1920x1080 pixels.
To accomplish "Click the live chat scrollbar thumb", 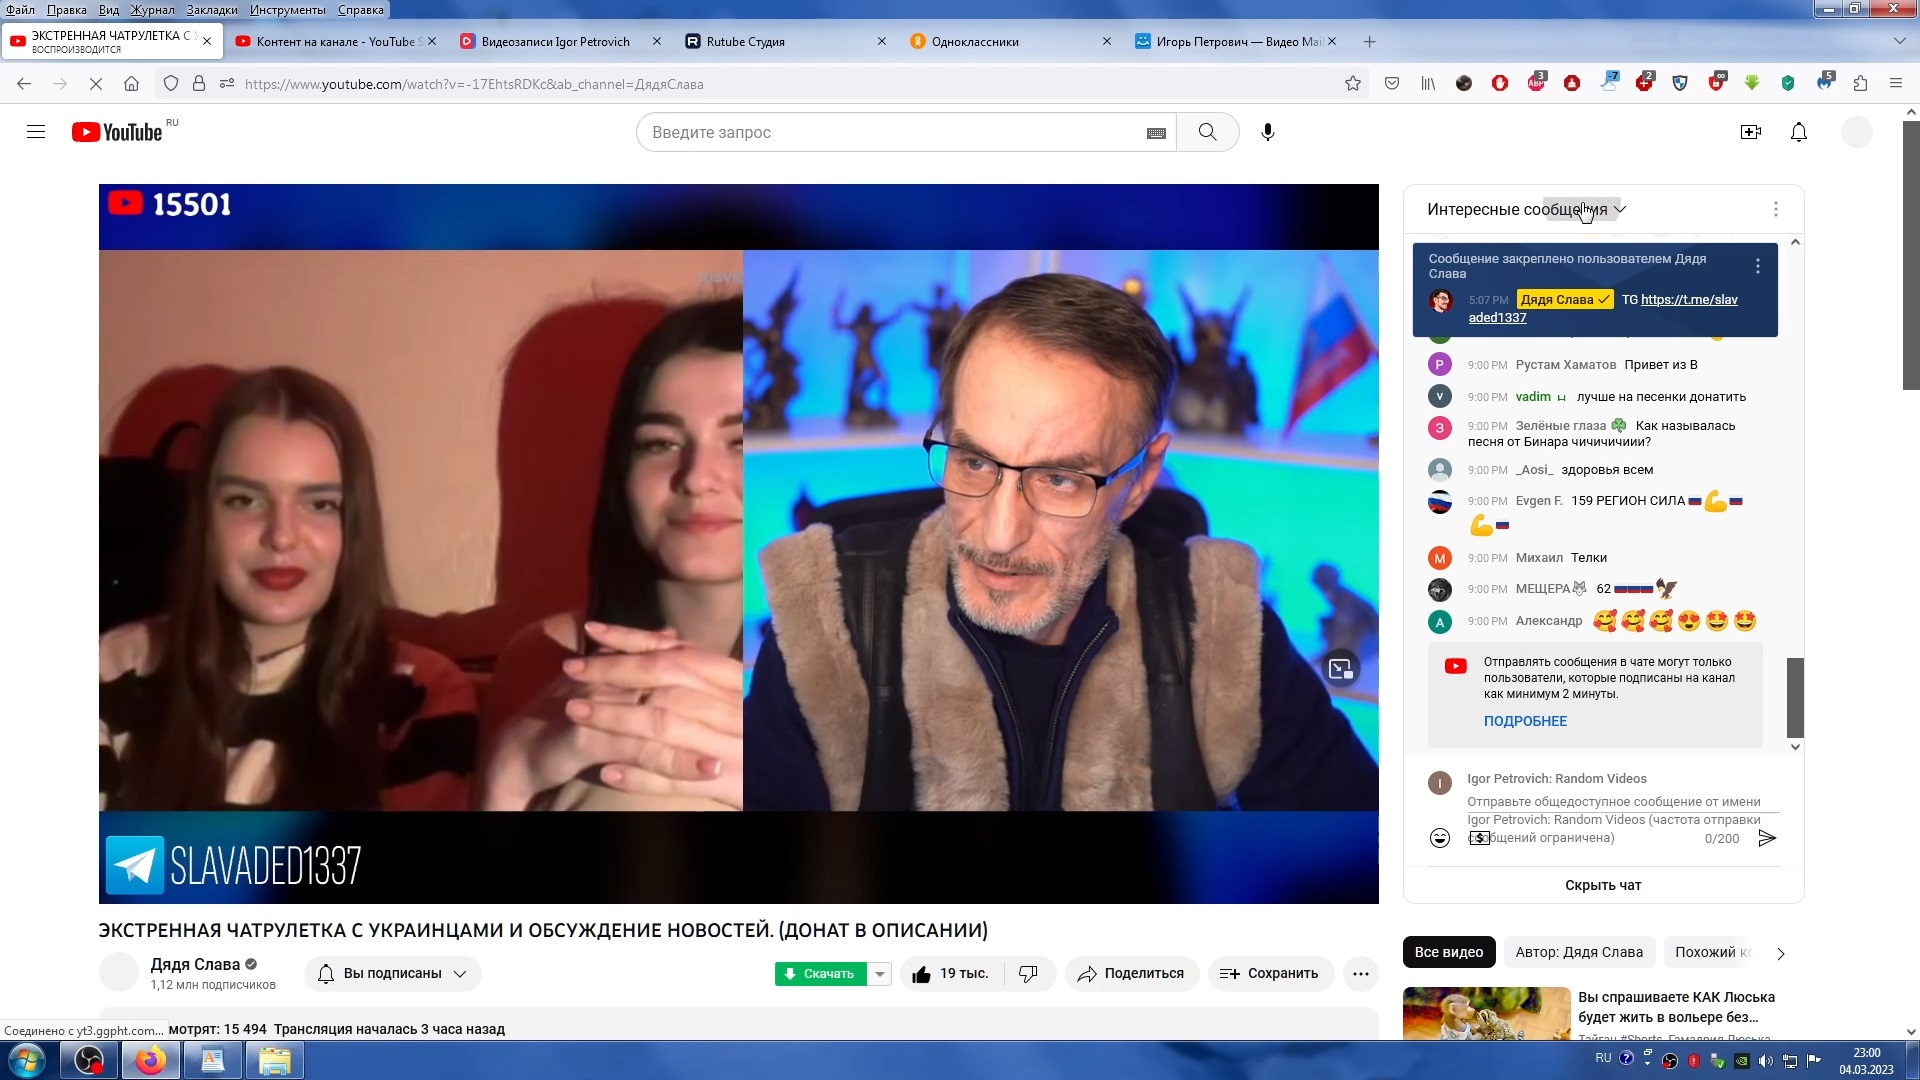I will click(1795, 697).
